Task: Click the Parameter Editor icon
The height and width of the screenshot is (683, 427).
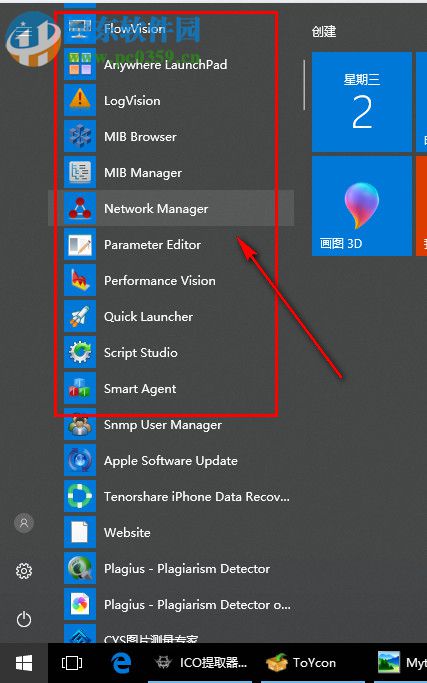Action: (x=80, y=244)
